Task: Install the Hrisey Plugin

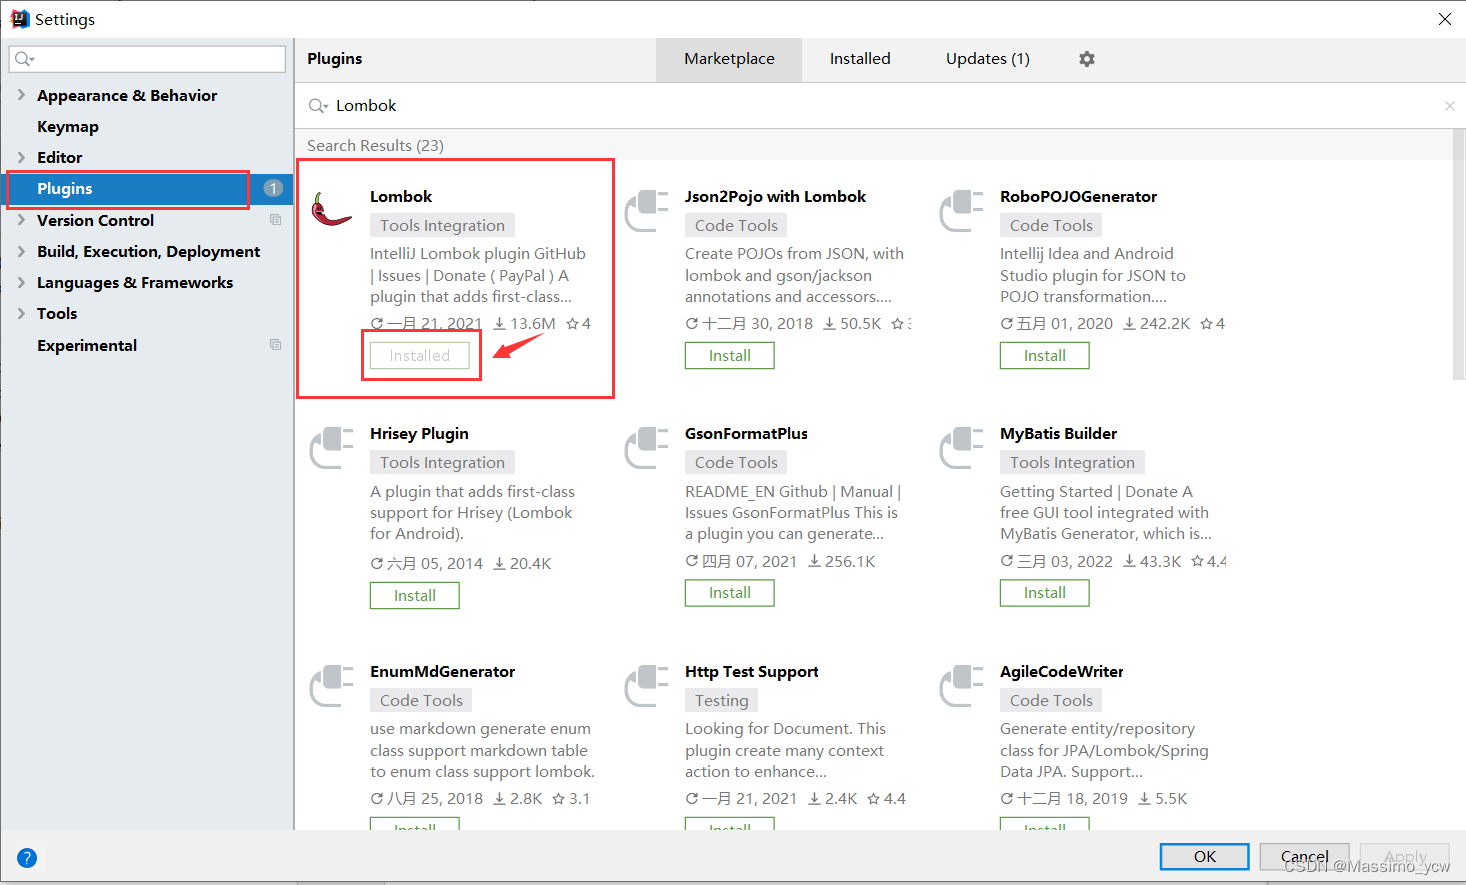Action: (415, 595)
